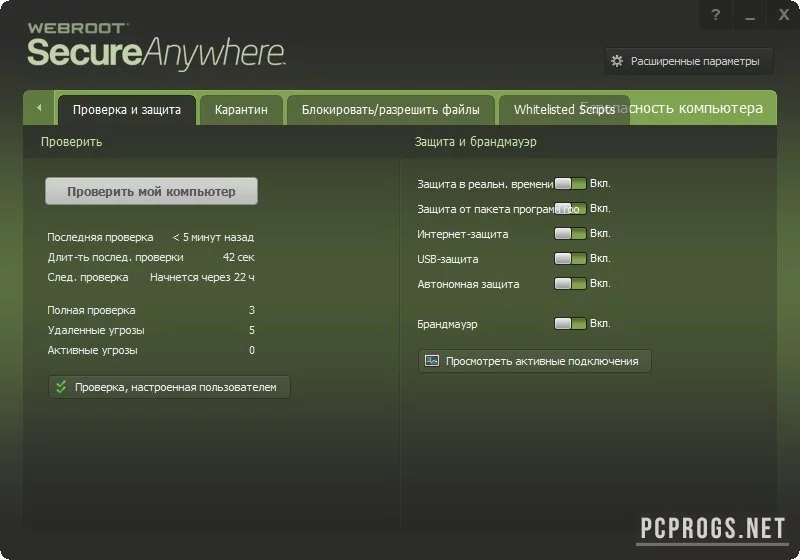Click Просмотреть активные подключения button
The height and width of the screenshot is (560, 800).
pos(534,361)
